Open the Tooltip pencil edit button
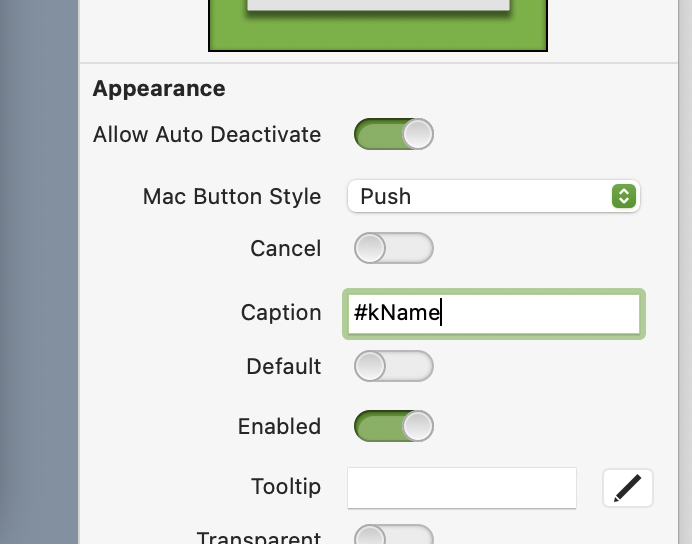 click(x=628, y=488)
